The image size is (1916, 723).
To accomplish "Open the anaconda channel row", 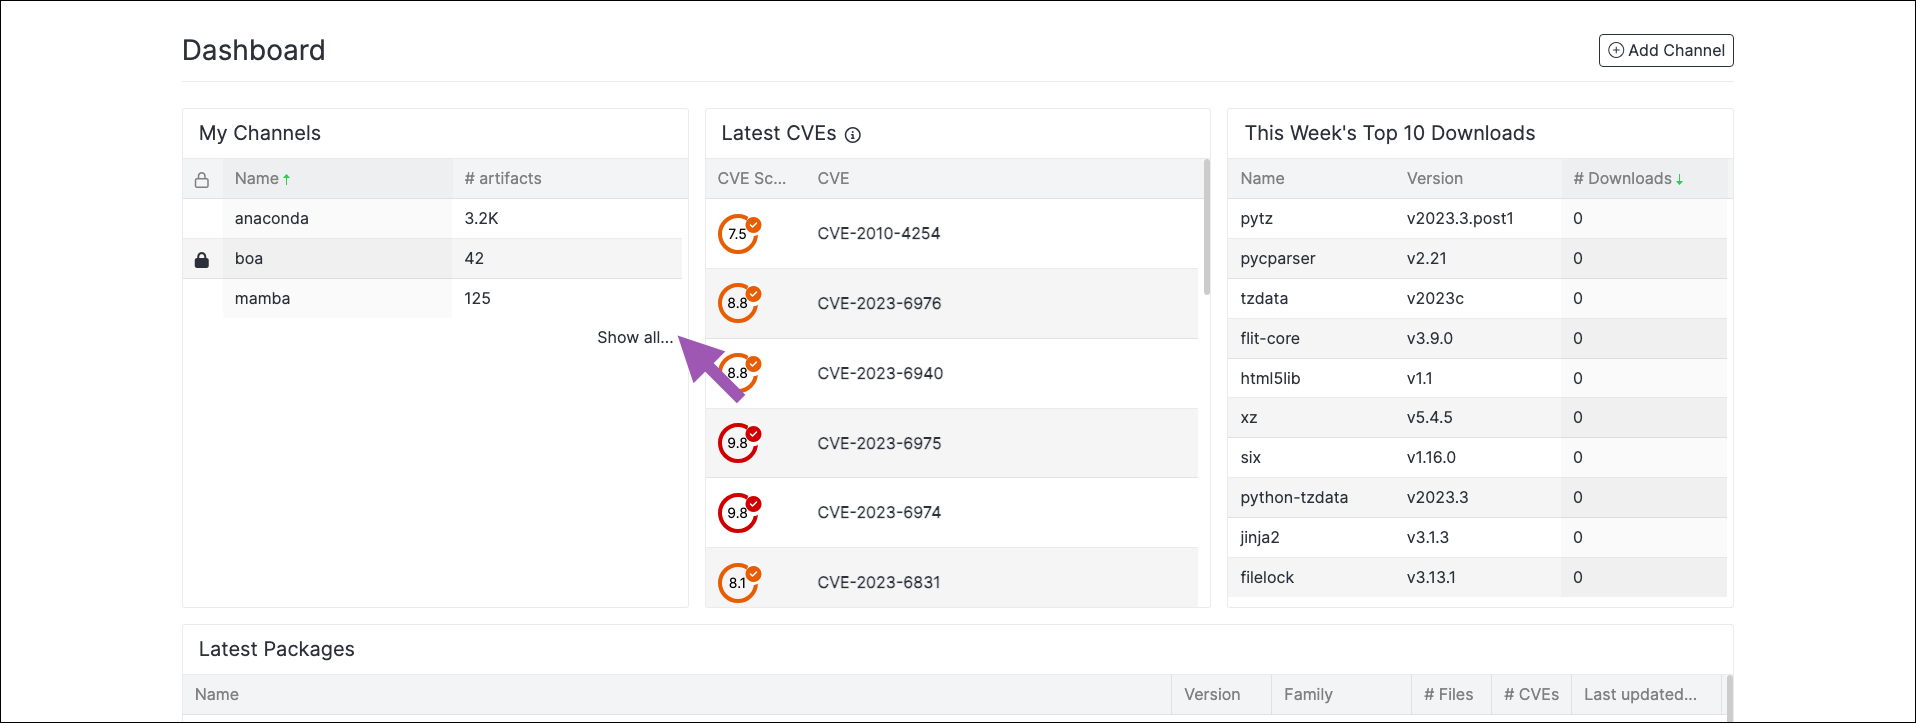I will click(433, 218).
